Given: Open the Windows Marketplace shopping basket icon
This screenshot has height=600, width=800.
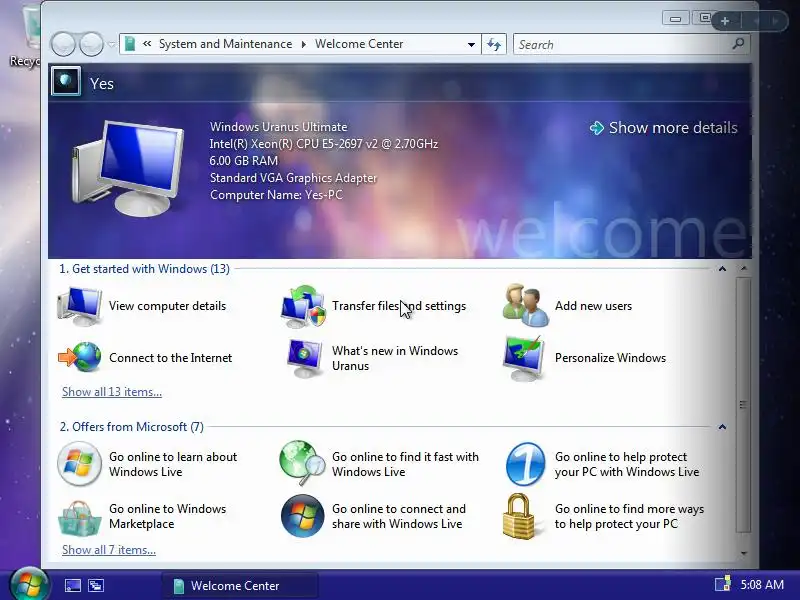Looking at the screenshot, I should pyautogui.click(x=80, y=517).
